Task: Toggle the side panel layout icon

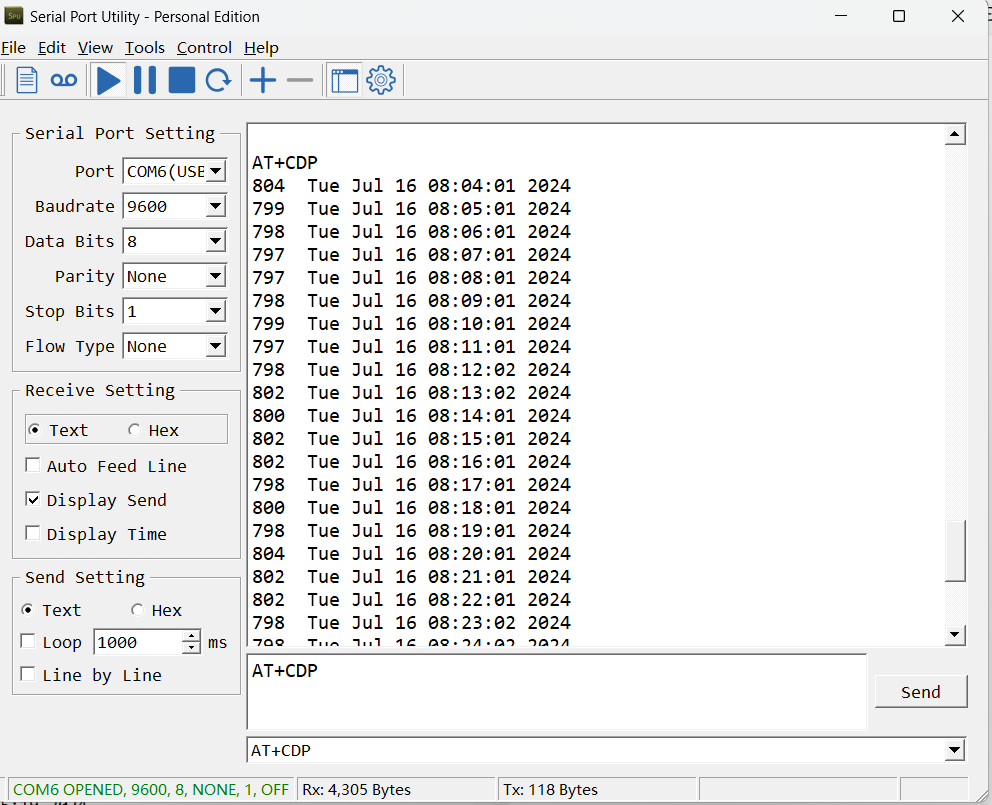Action: click(x=345, y=80)
